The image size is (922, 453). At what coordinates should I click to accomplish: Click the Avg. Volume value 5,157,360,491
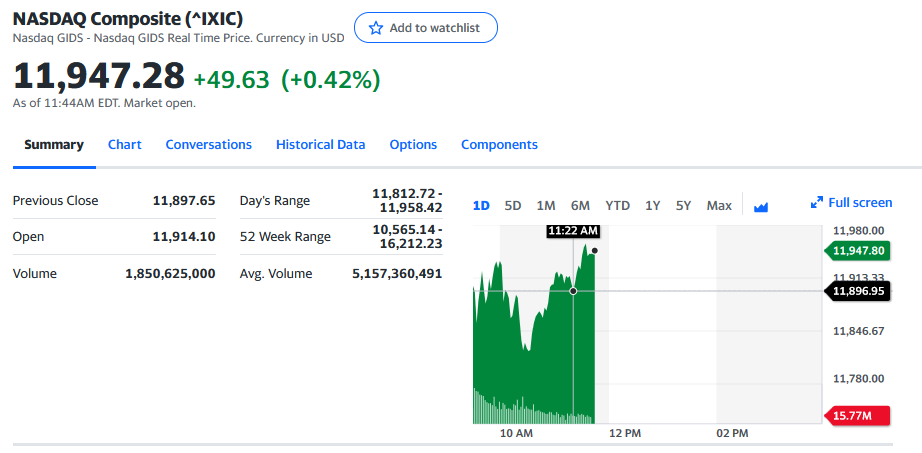tap(397, 274)
